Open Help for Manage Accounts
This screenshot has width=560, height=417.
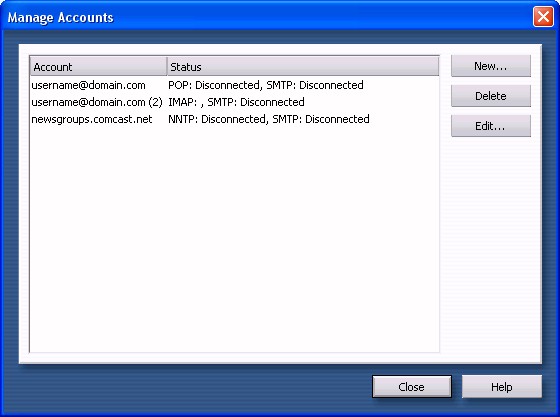tap(502, 387)
